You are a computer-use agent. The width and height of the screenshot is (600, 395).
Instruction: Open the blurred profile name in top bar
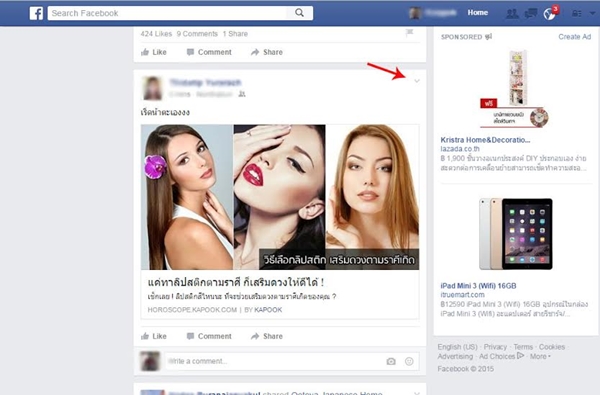pos(440,13)
